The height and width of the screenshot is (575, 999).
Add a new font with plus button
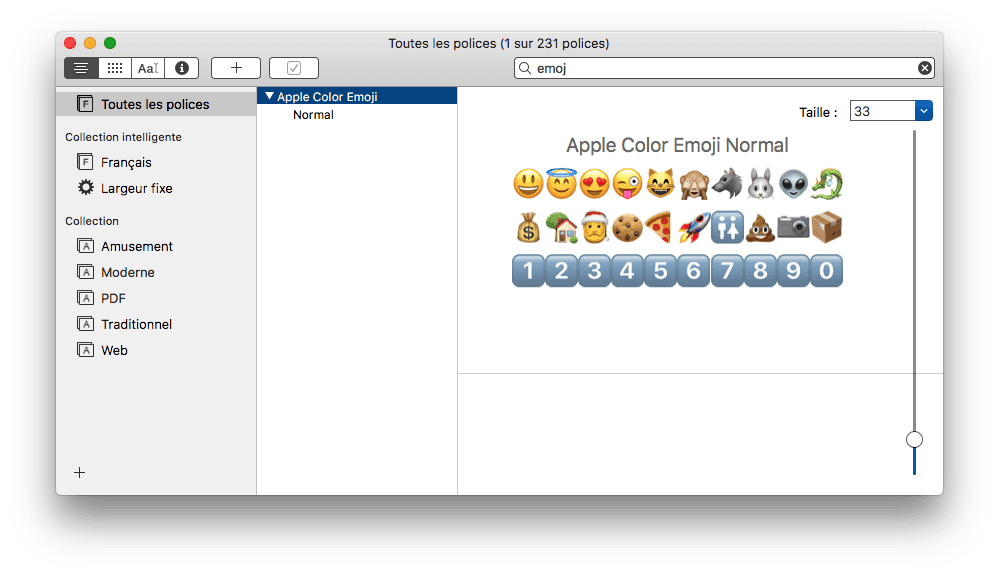[x=236, y=68]
